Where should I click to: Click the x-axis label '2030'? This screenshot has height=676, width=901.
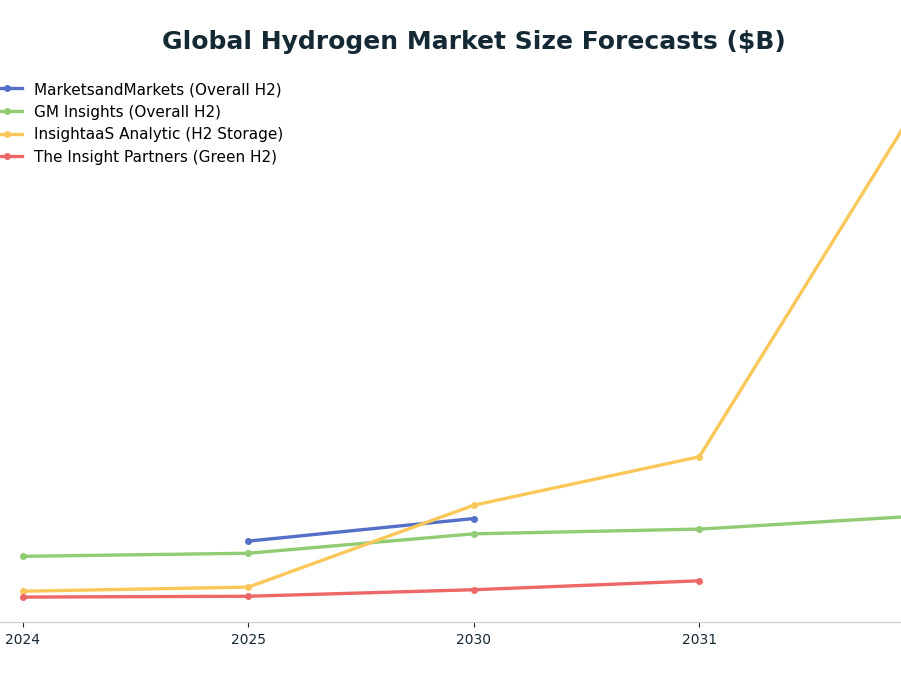[x=473, y=639]
